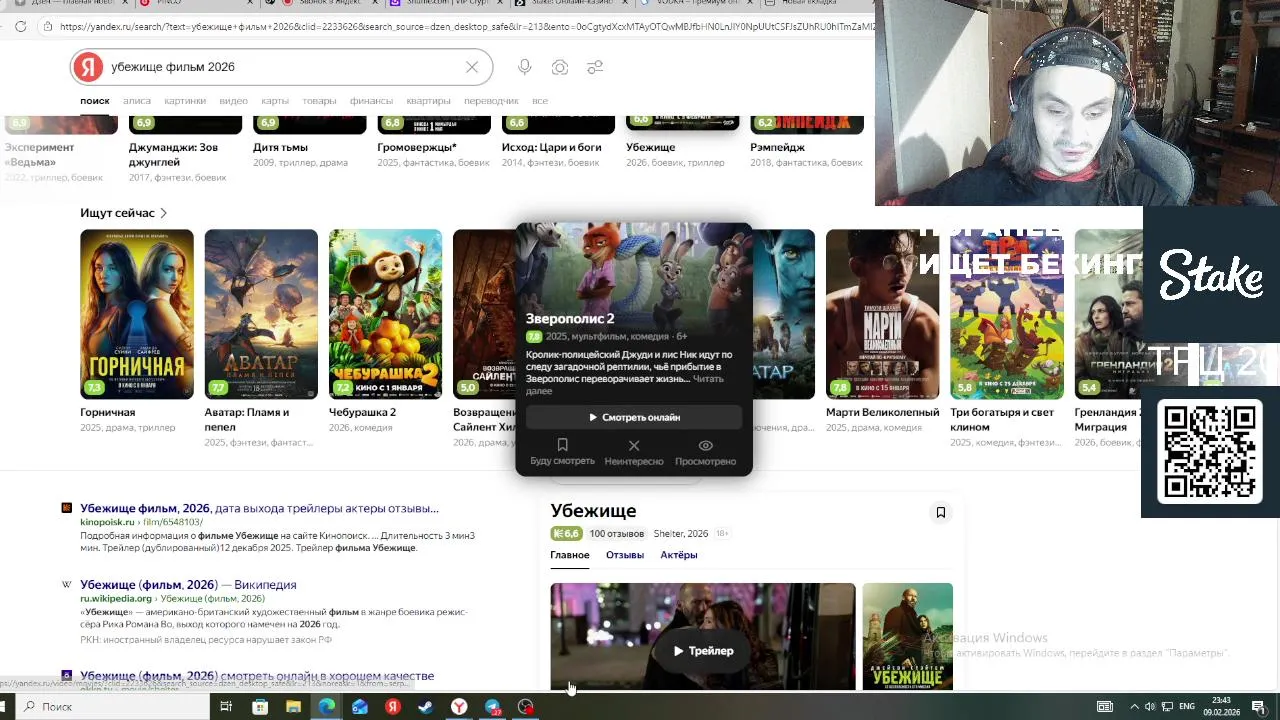Open Mail app from taskbar
Screen dimensions: 1280x720
click(360, 707)
